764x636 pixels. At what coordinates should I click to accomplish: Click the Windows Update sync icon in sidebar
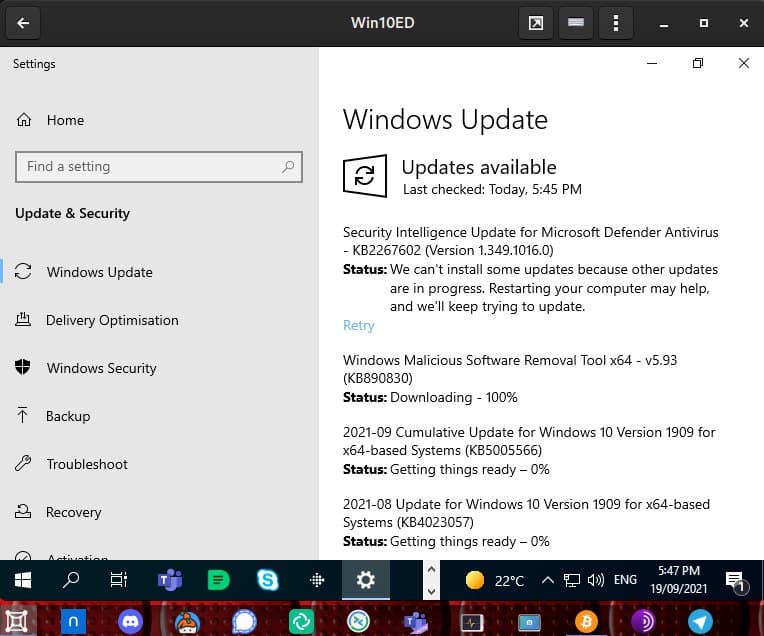point(23,271)
